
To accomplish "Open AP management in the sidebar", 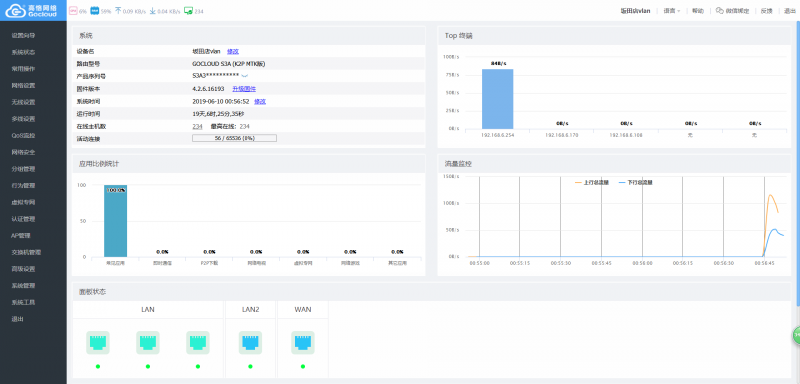I will (x=21, y=236).
